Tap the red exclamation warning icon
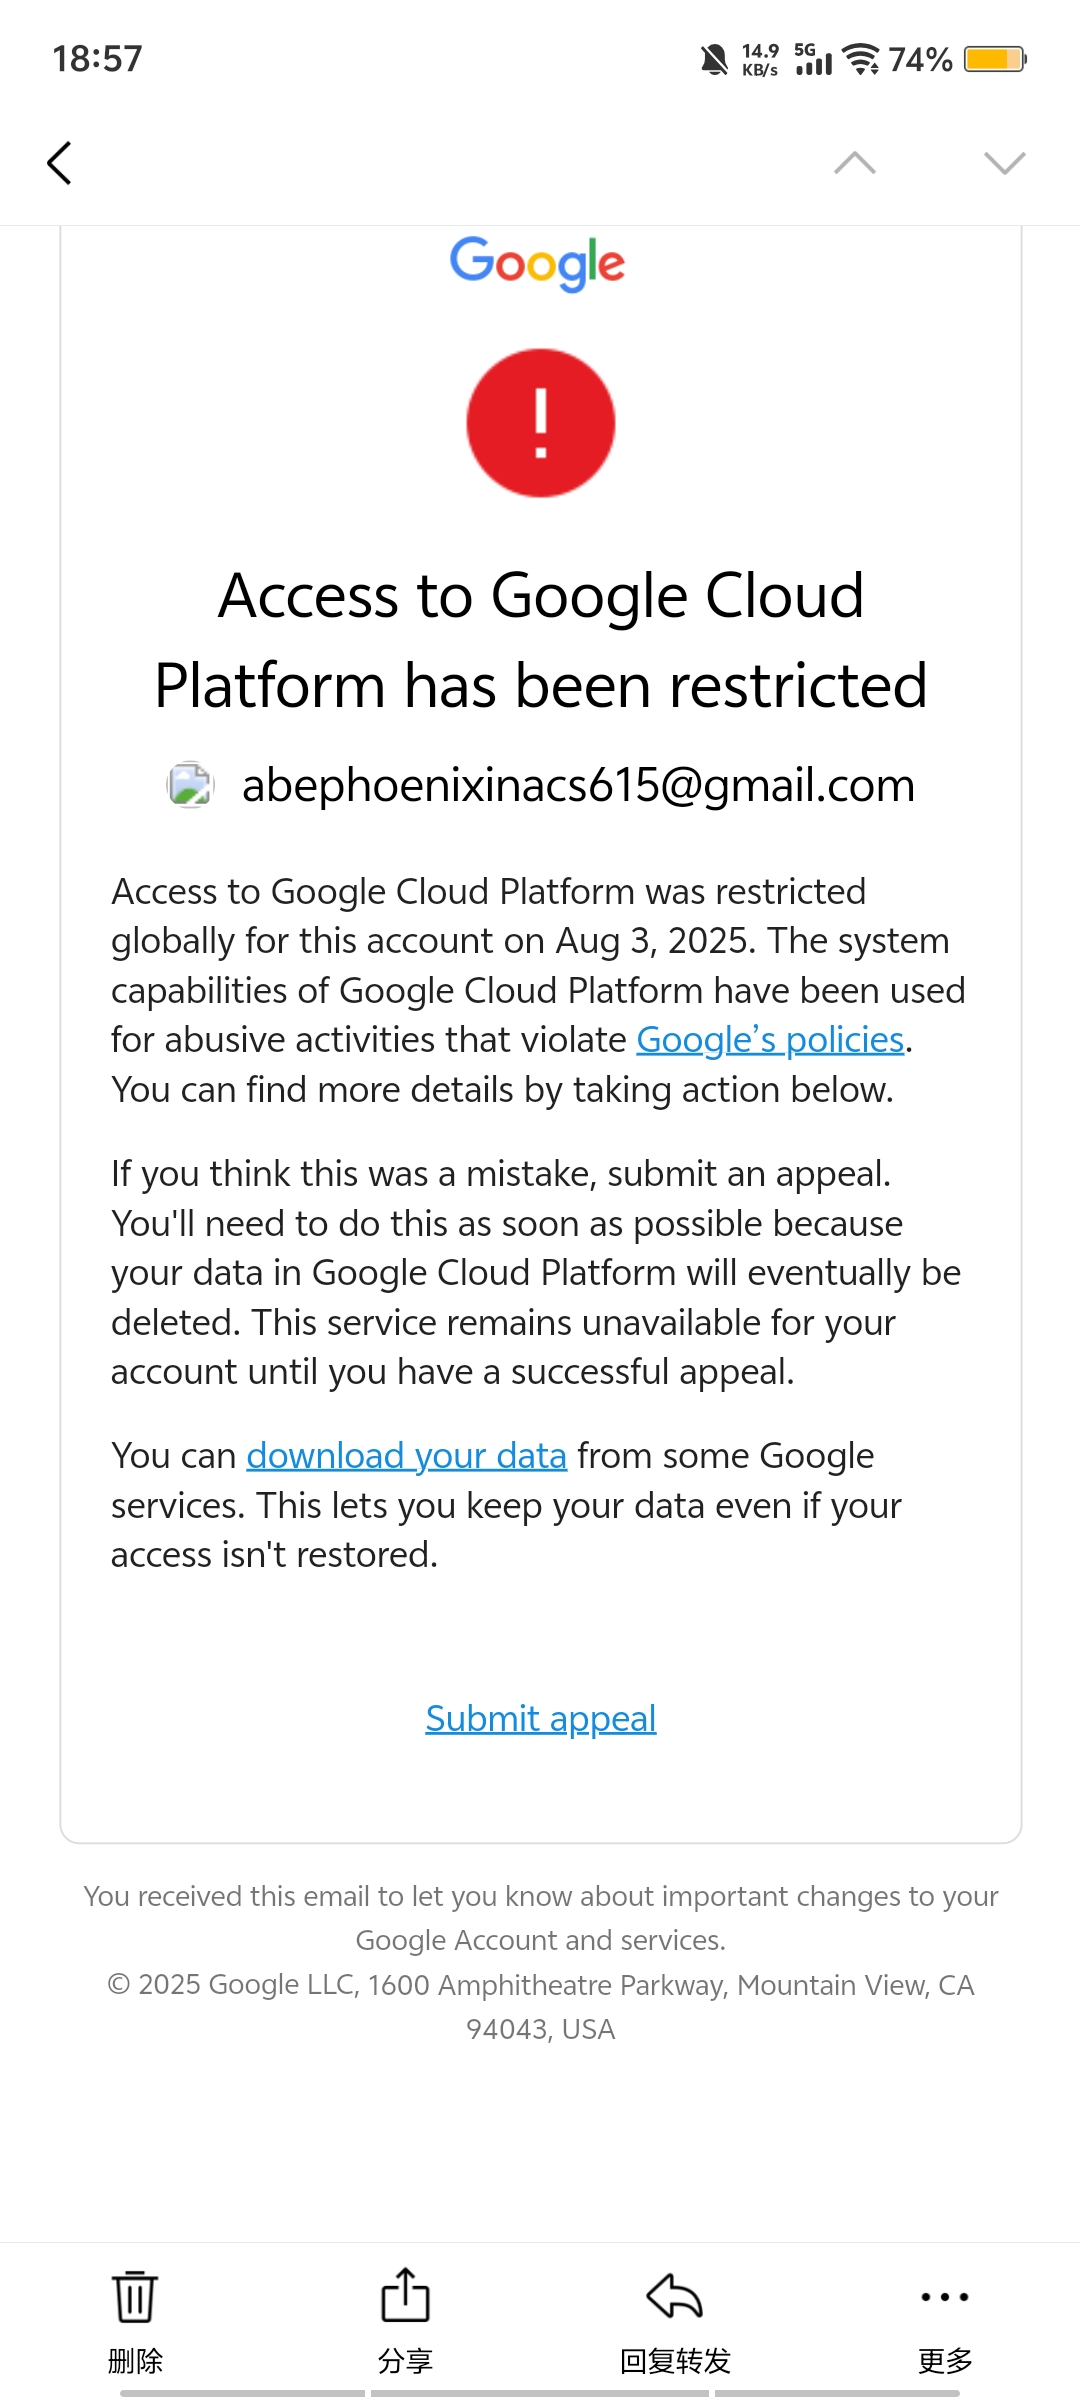Image resolution: width=1080 pixels, height=2400 pixels. [x=541, y=423]
